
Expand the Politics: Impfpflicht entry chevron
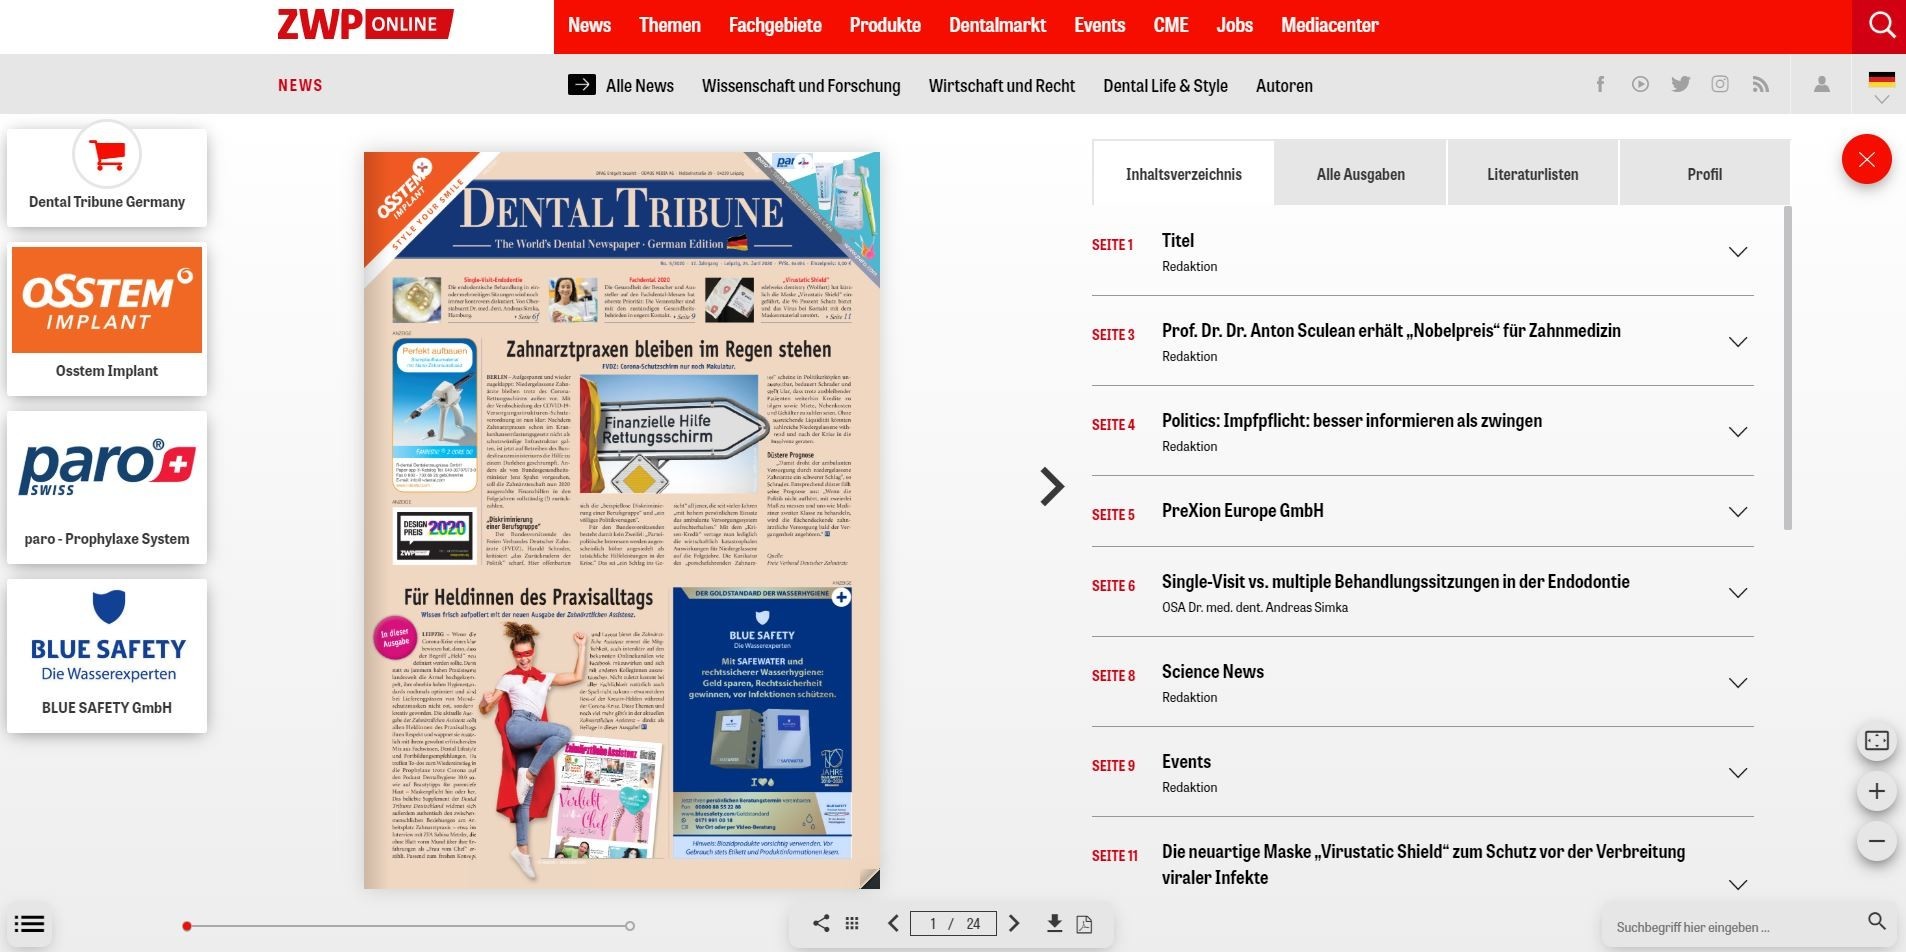click(1738, 432)
